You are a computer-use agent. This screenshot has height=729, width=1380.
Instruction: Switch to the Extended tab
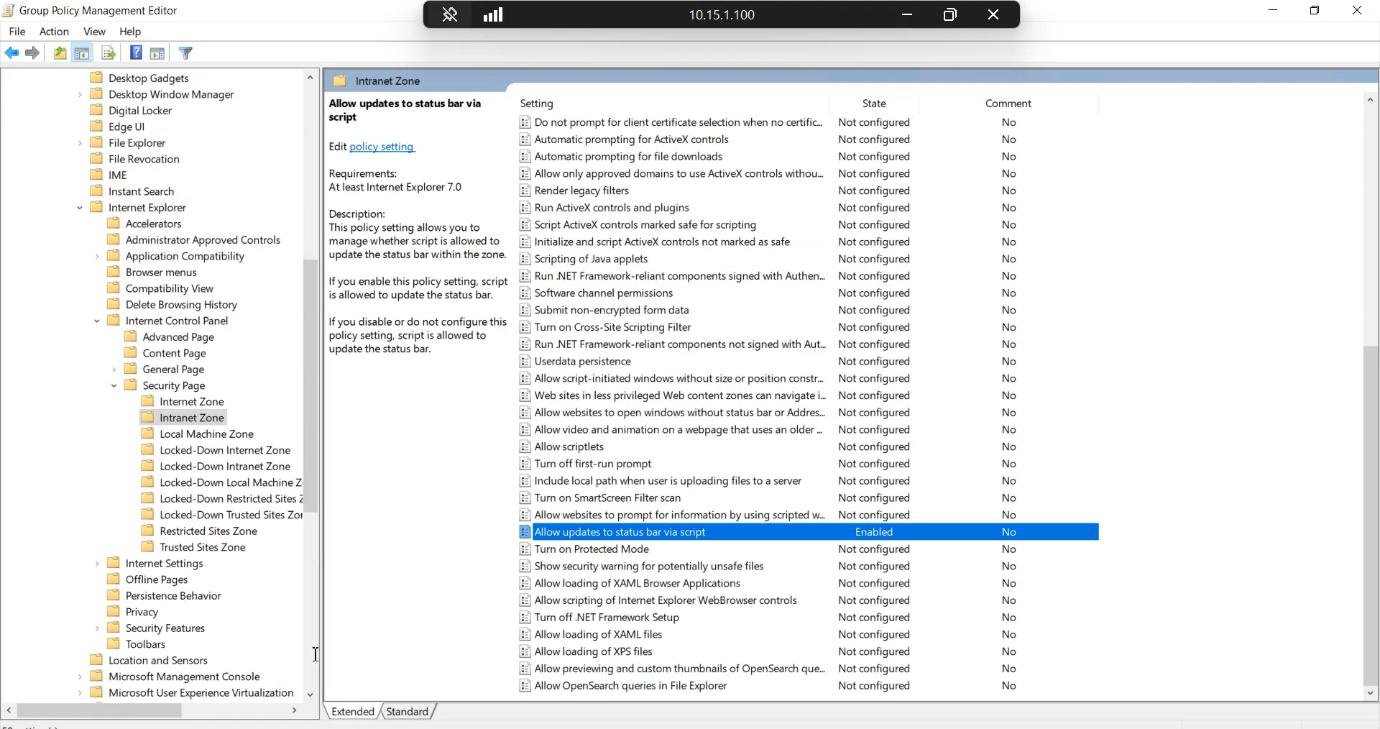click(353, 712)
